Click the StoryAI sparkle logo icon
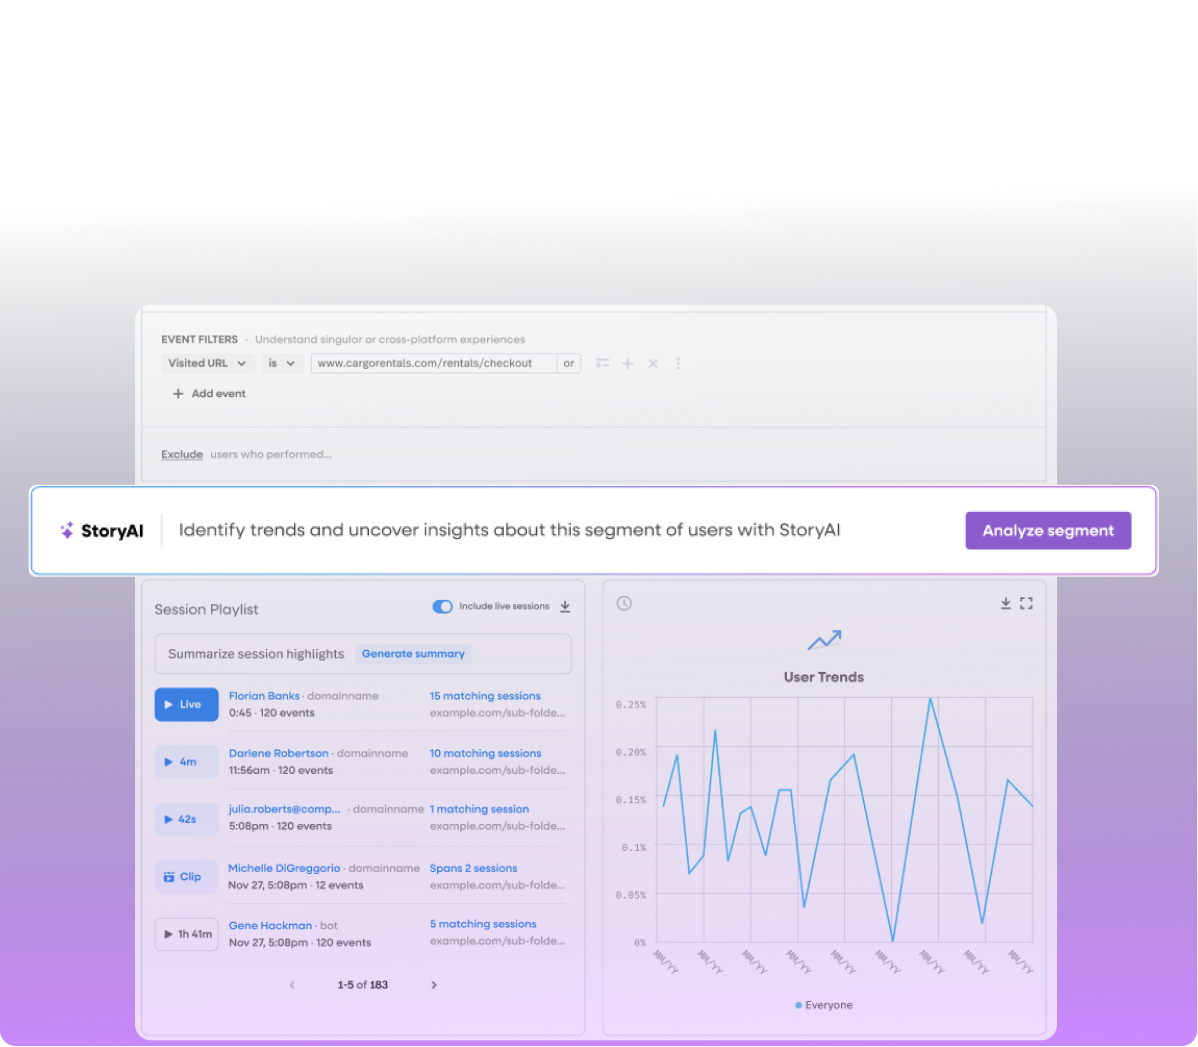 67,530
